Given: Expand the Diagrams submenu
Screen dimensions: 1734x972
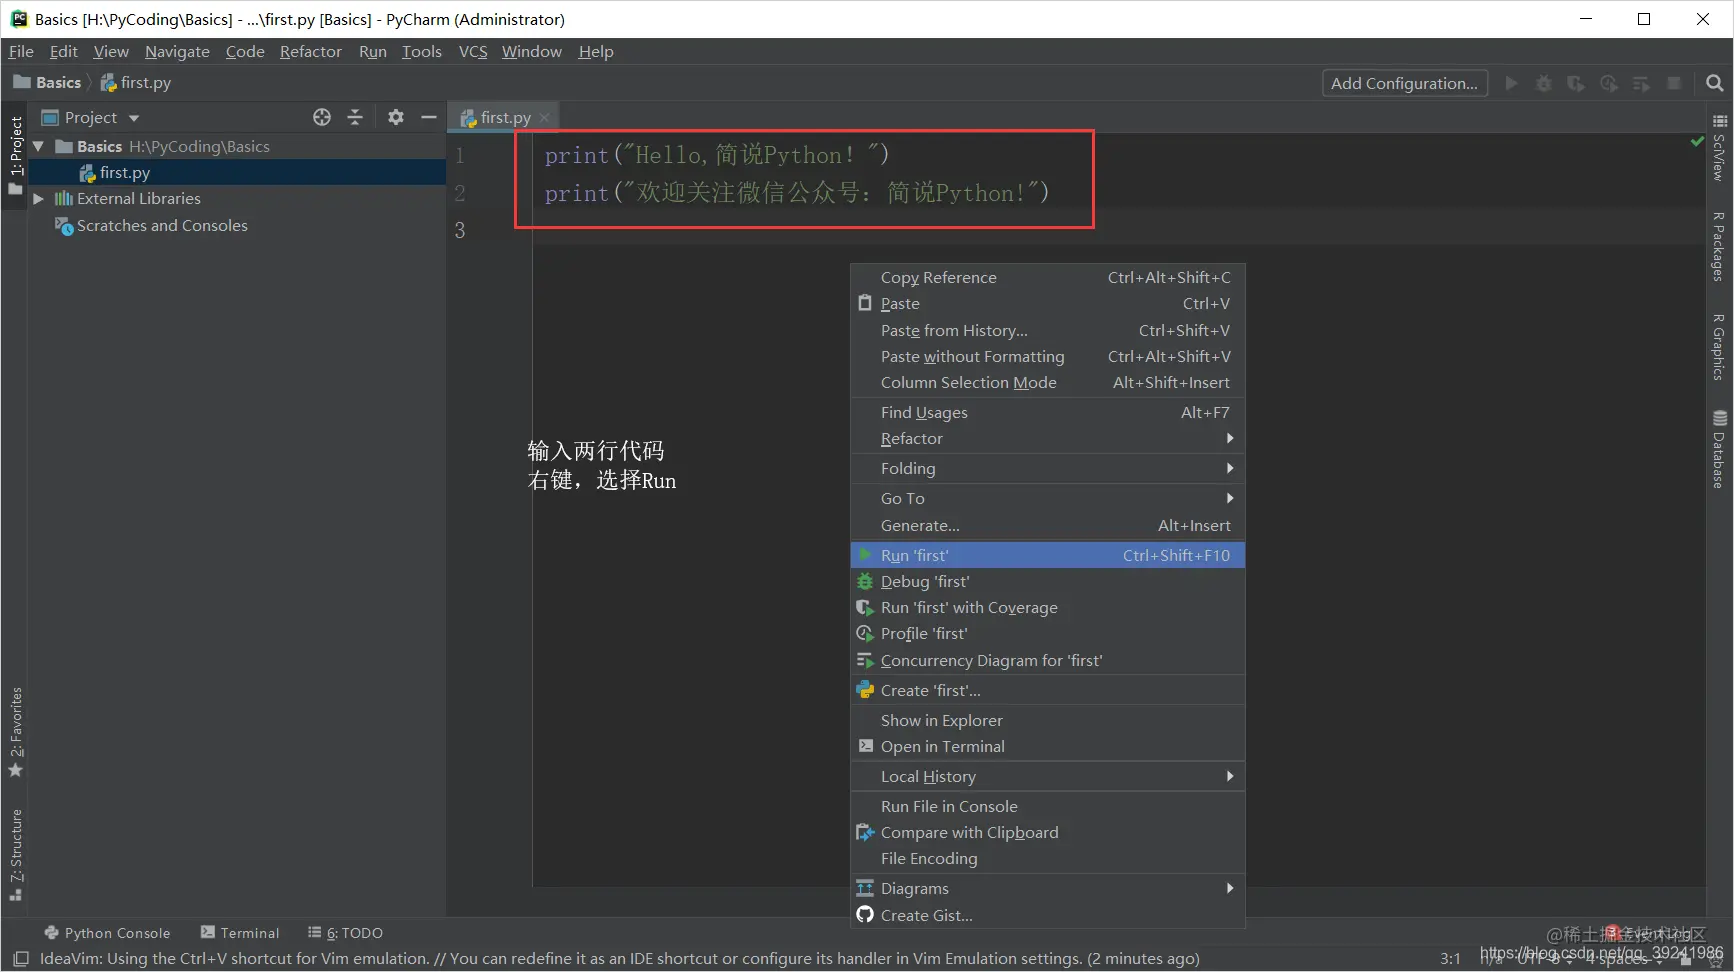Looking at the screenshot, I should coord(1048,889).
